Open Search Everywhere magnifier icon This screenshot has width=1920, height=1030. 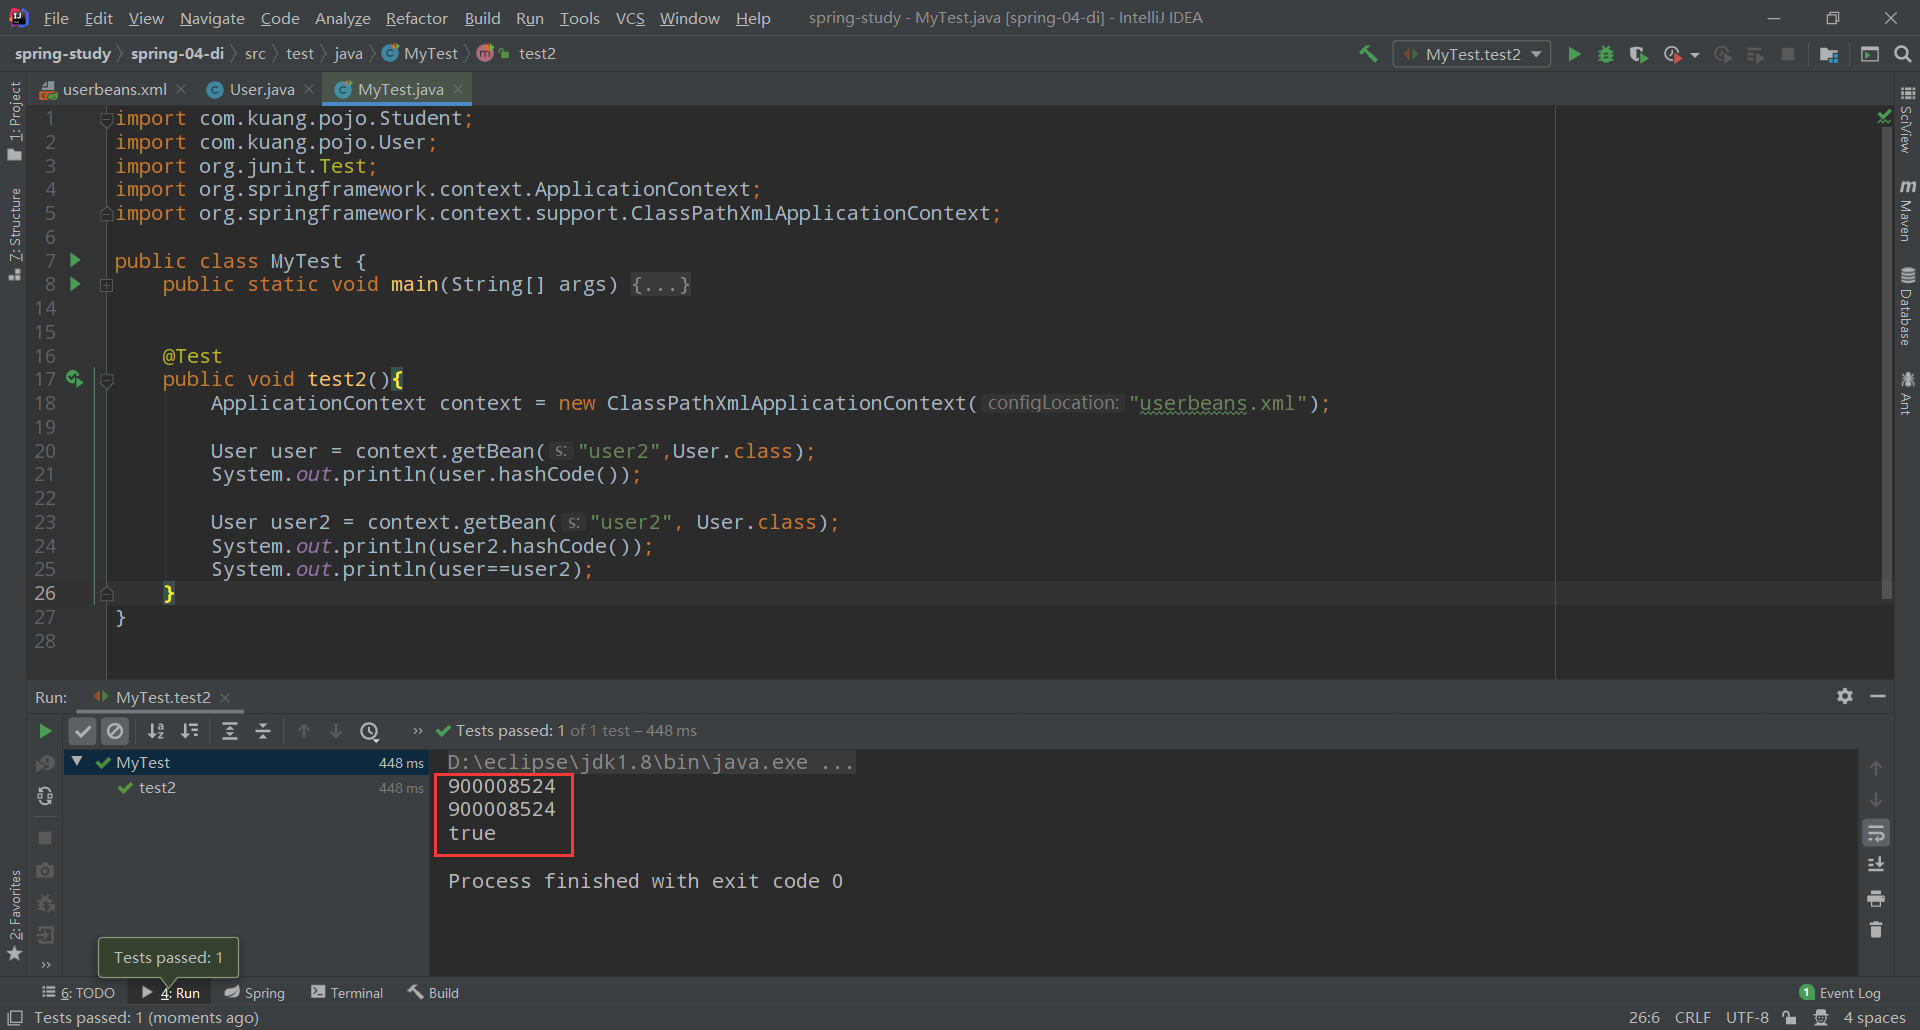tap(1902, 54)
